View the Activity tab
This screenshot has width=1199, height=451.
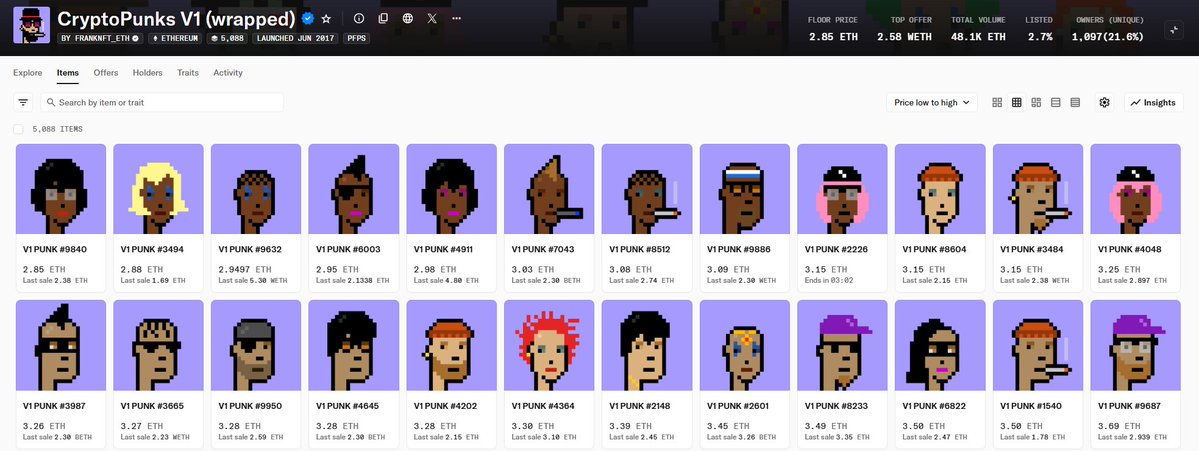[x=228, y=73]
